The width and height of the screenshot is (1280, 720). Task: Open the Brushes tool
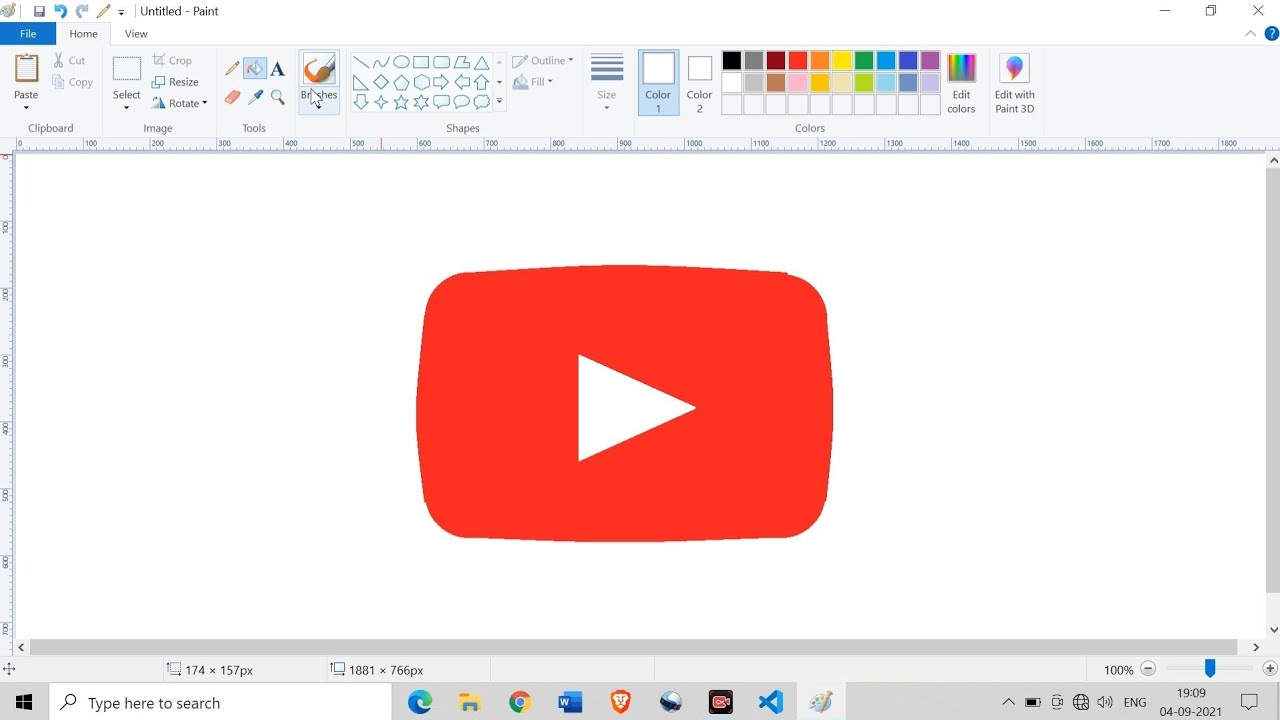[319, 80]
